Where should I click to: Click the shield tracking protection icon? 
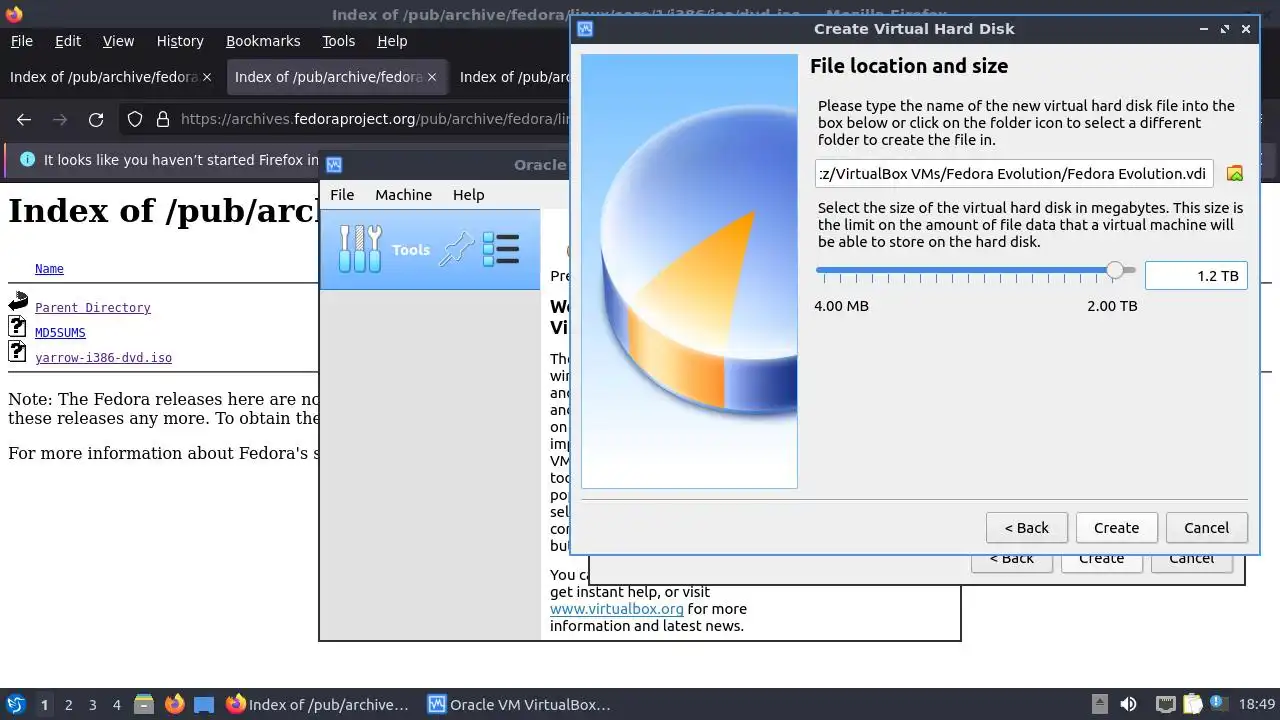click(x=135, y=119)
